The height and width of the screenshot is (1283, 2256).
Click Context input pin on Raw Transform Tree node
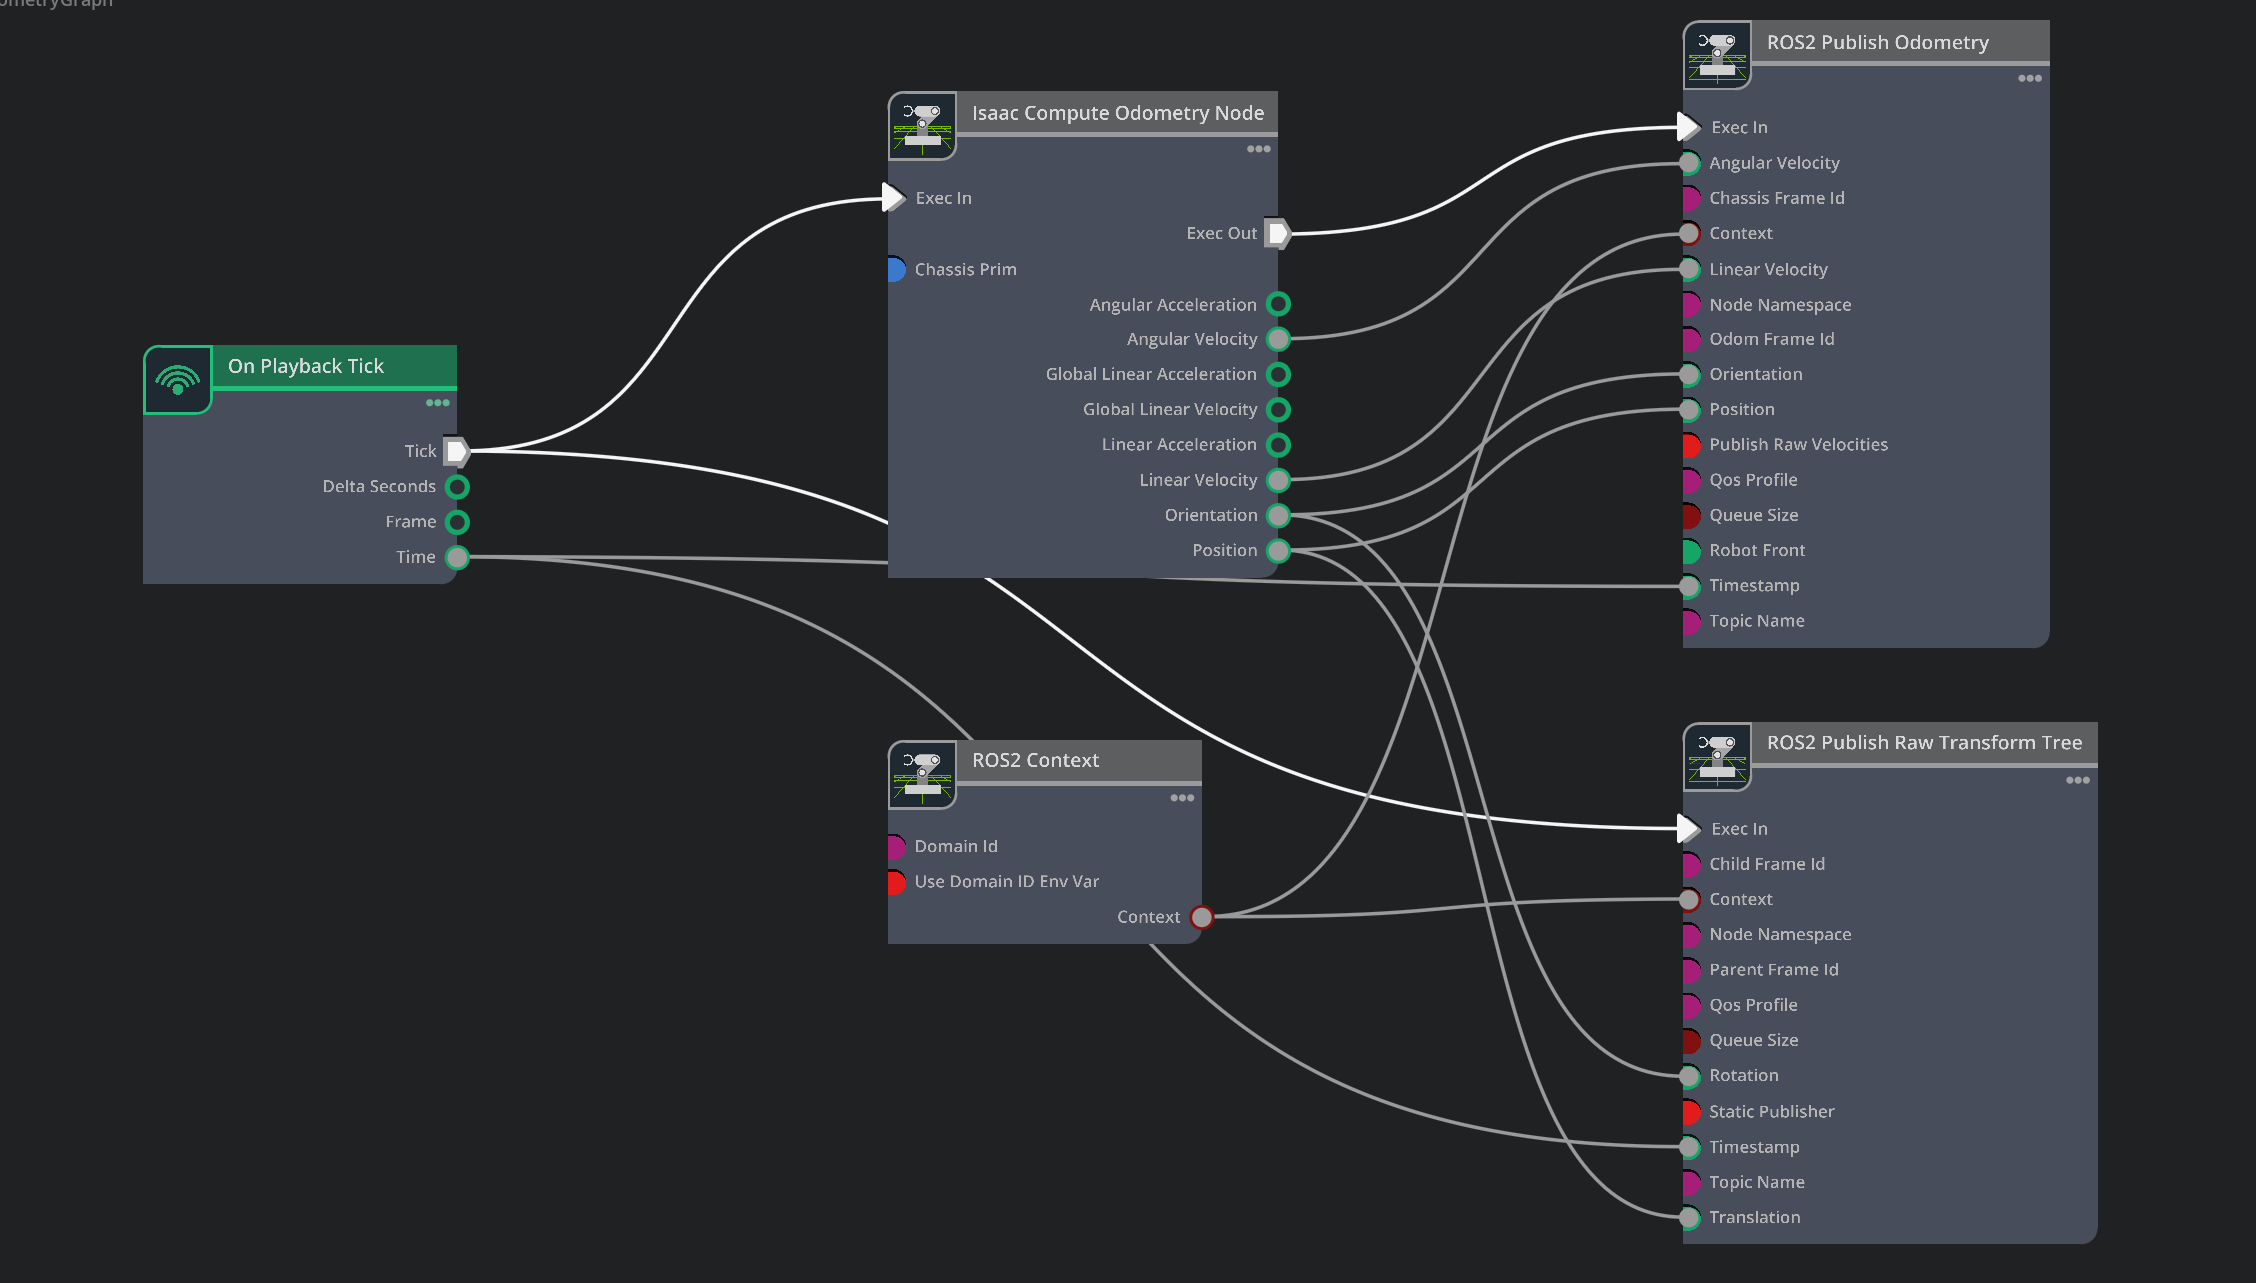1690,899
